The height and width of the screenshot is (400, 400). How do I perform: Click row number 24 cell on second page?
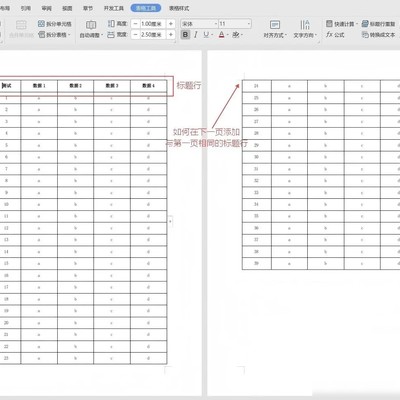(256, 86)
